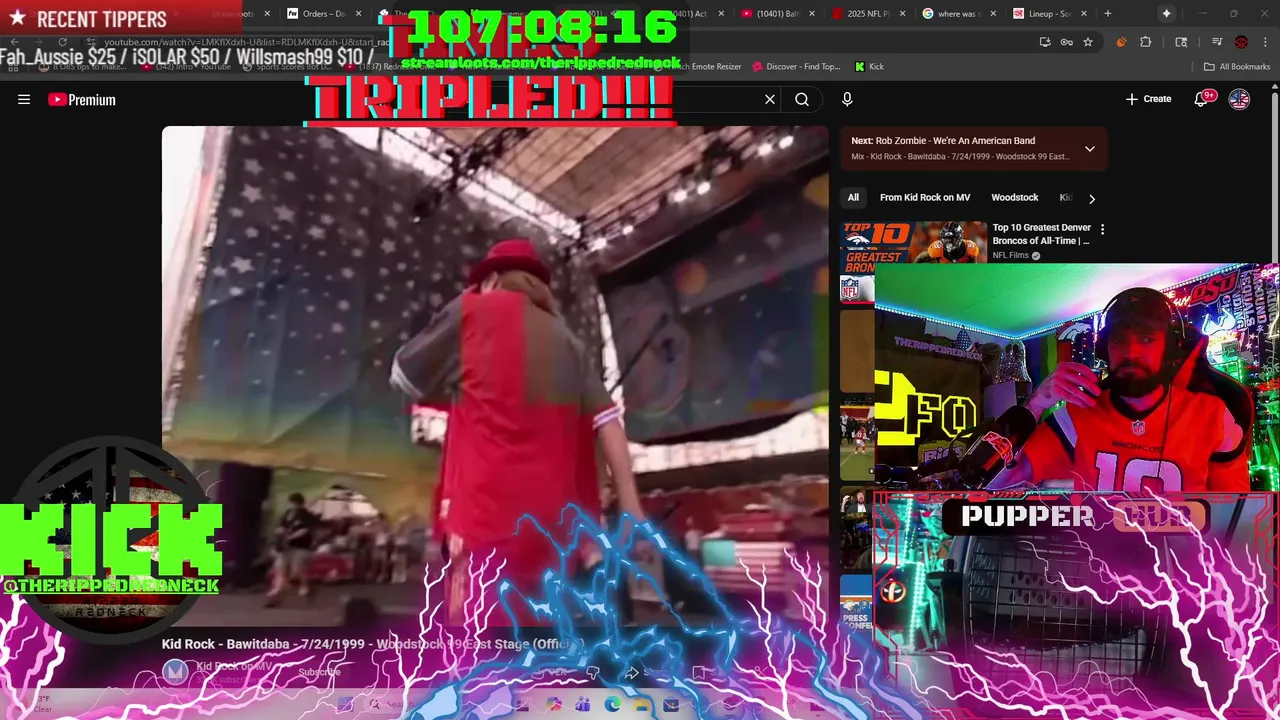Open the password key icon in address bar
The width and height of the screenshot is (1280, 720).
(x=1067, y=42)
